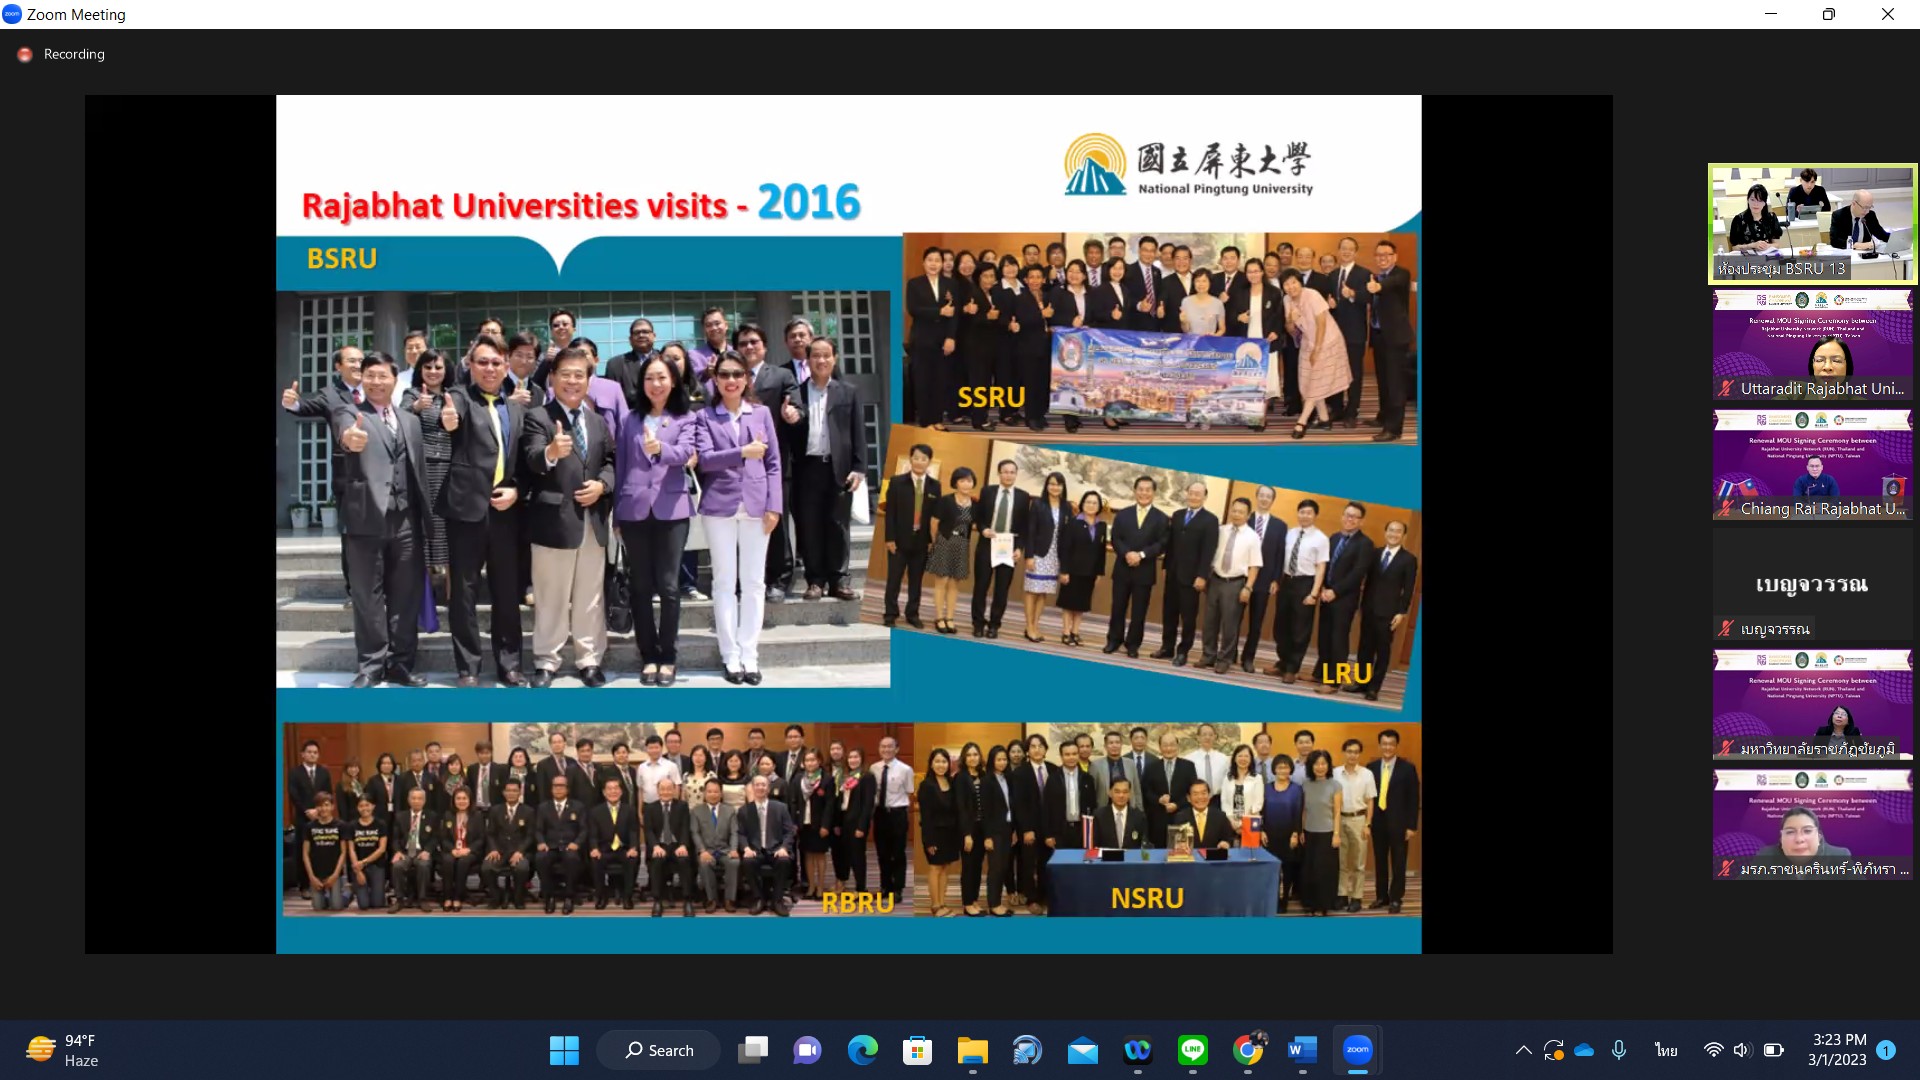Click the Task View icon

point(752,1050)
